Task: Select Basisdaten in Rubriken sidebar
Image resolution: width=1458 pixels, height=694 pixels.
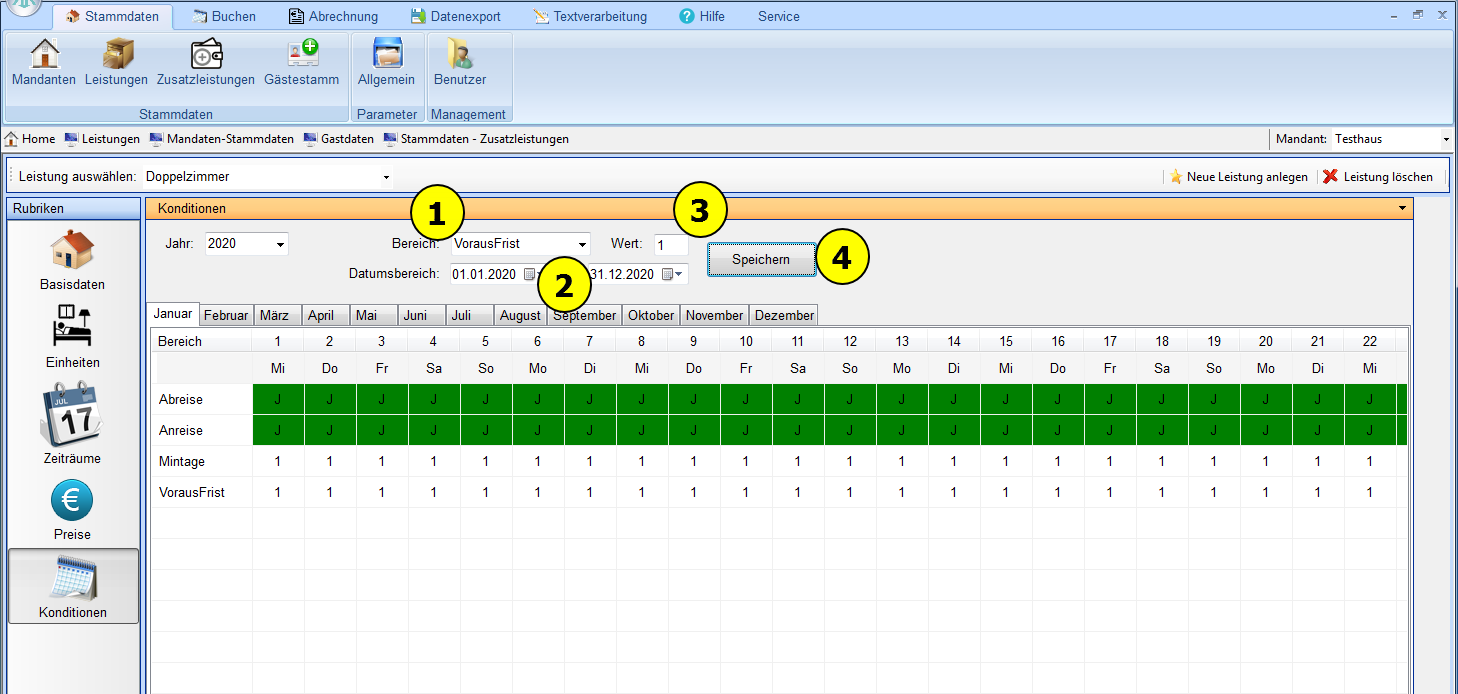Action: pos(73,260)
